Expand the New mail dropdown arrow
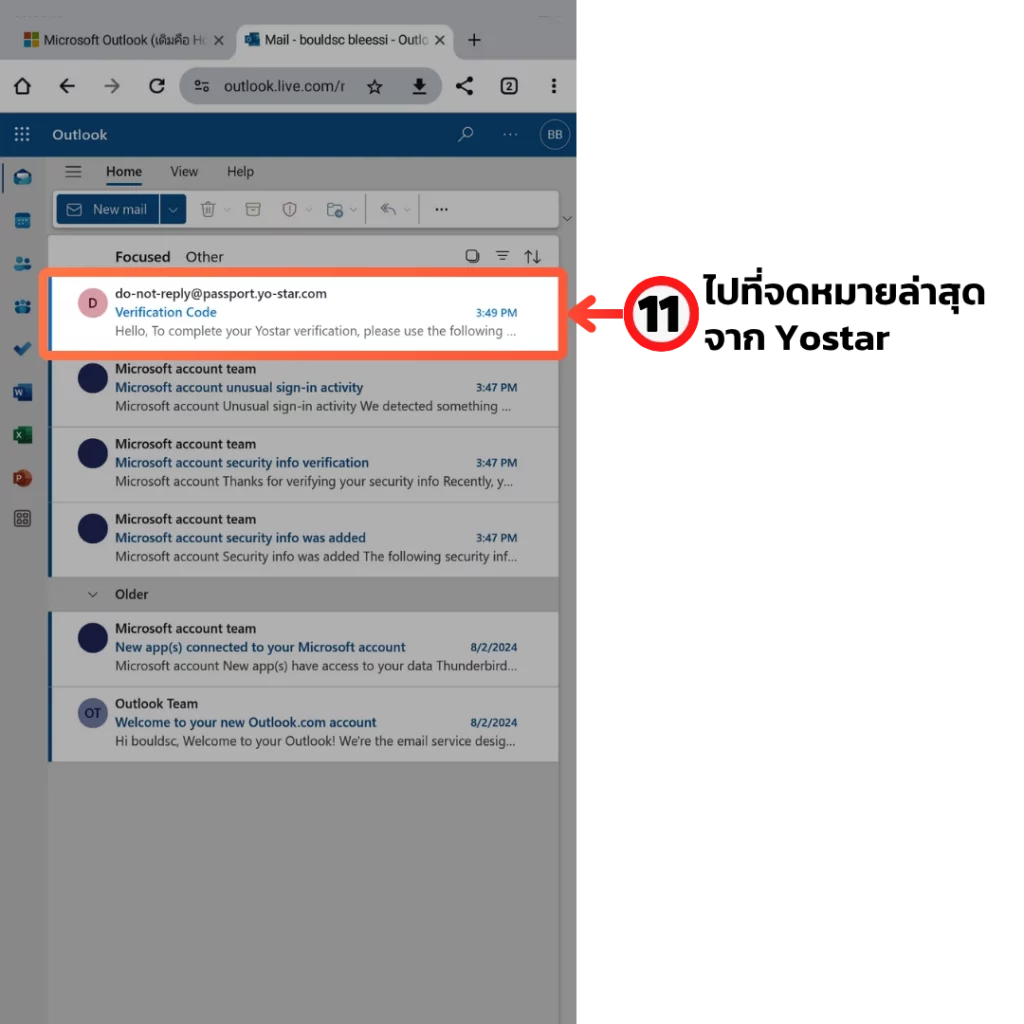 pos(173,210)
